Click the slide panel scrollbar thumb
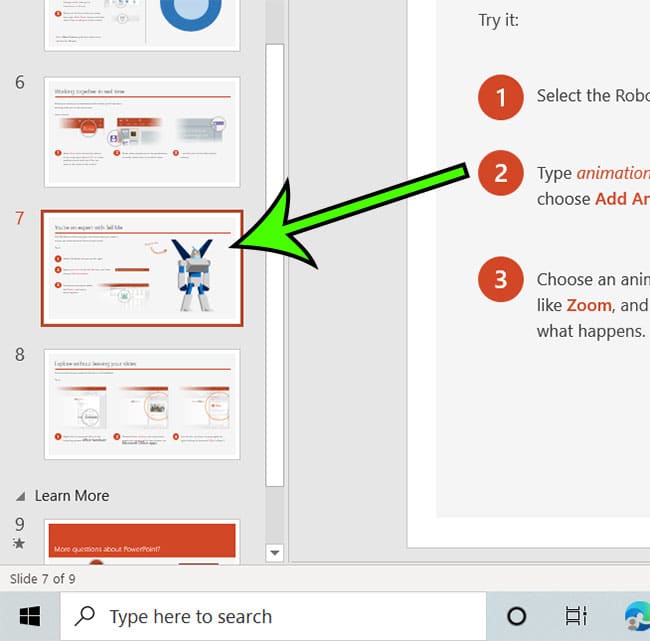650x641 pixels. coord(274,265)
